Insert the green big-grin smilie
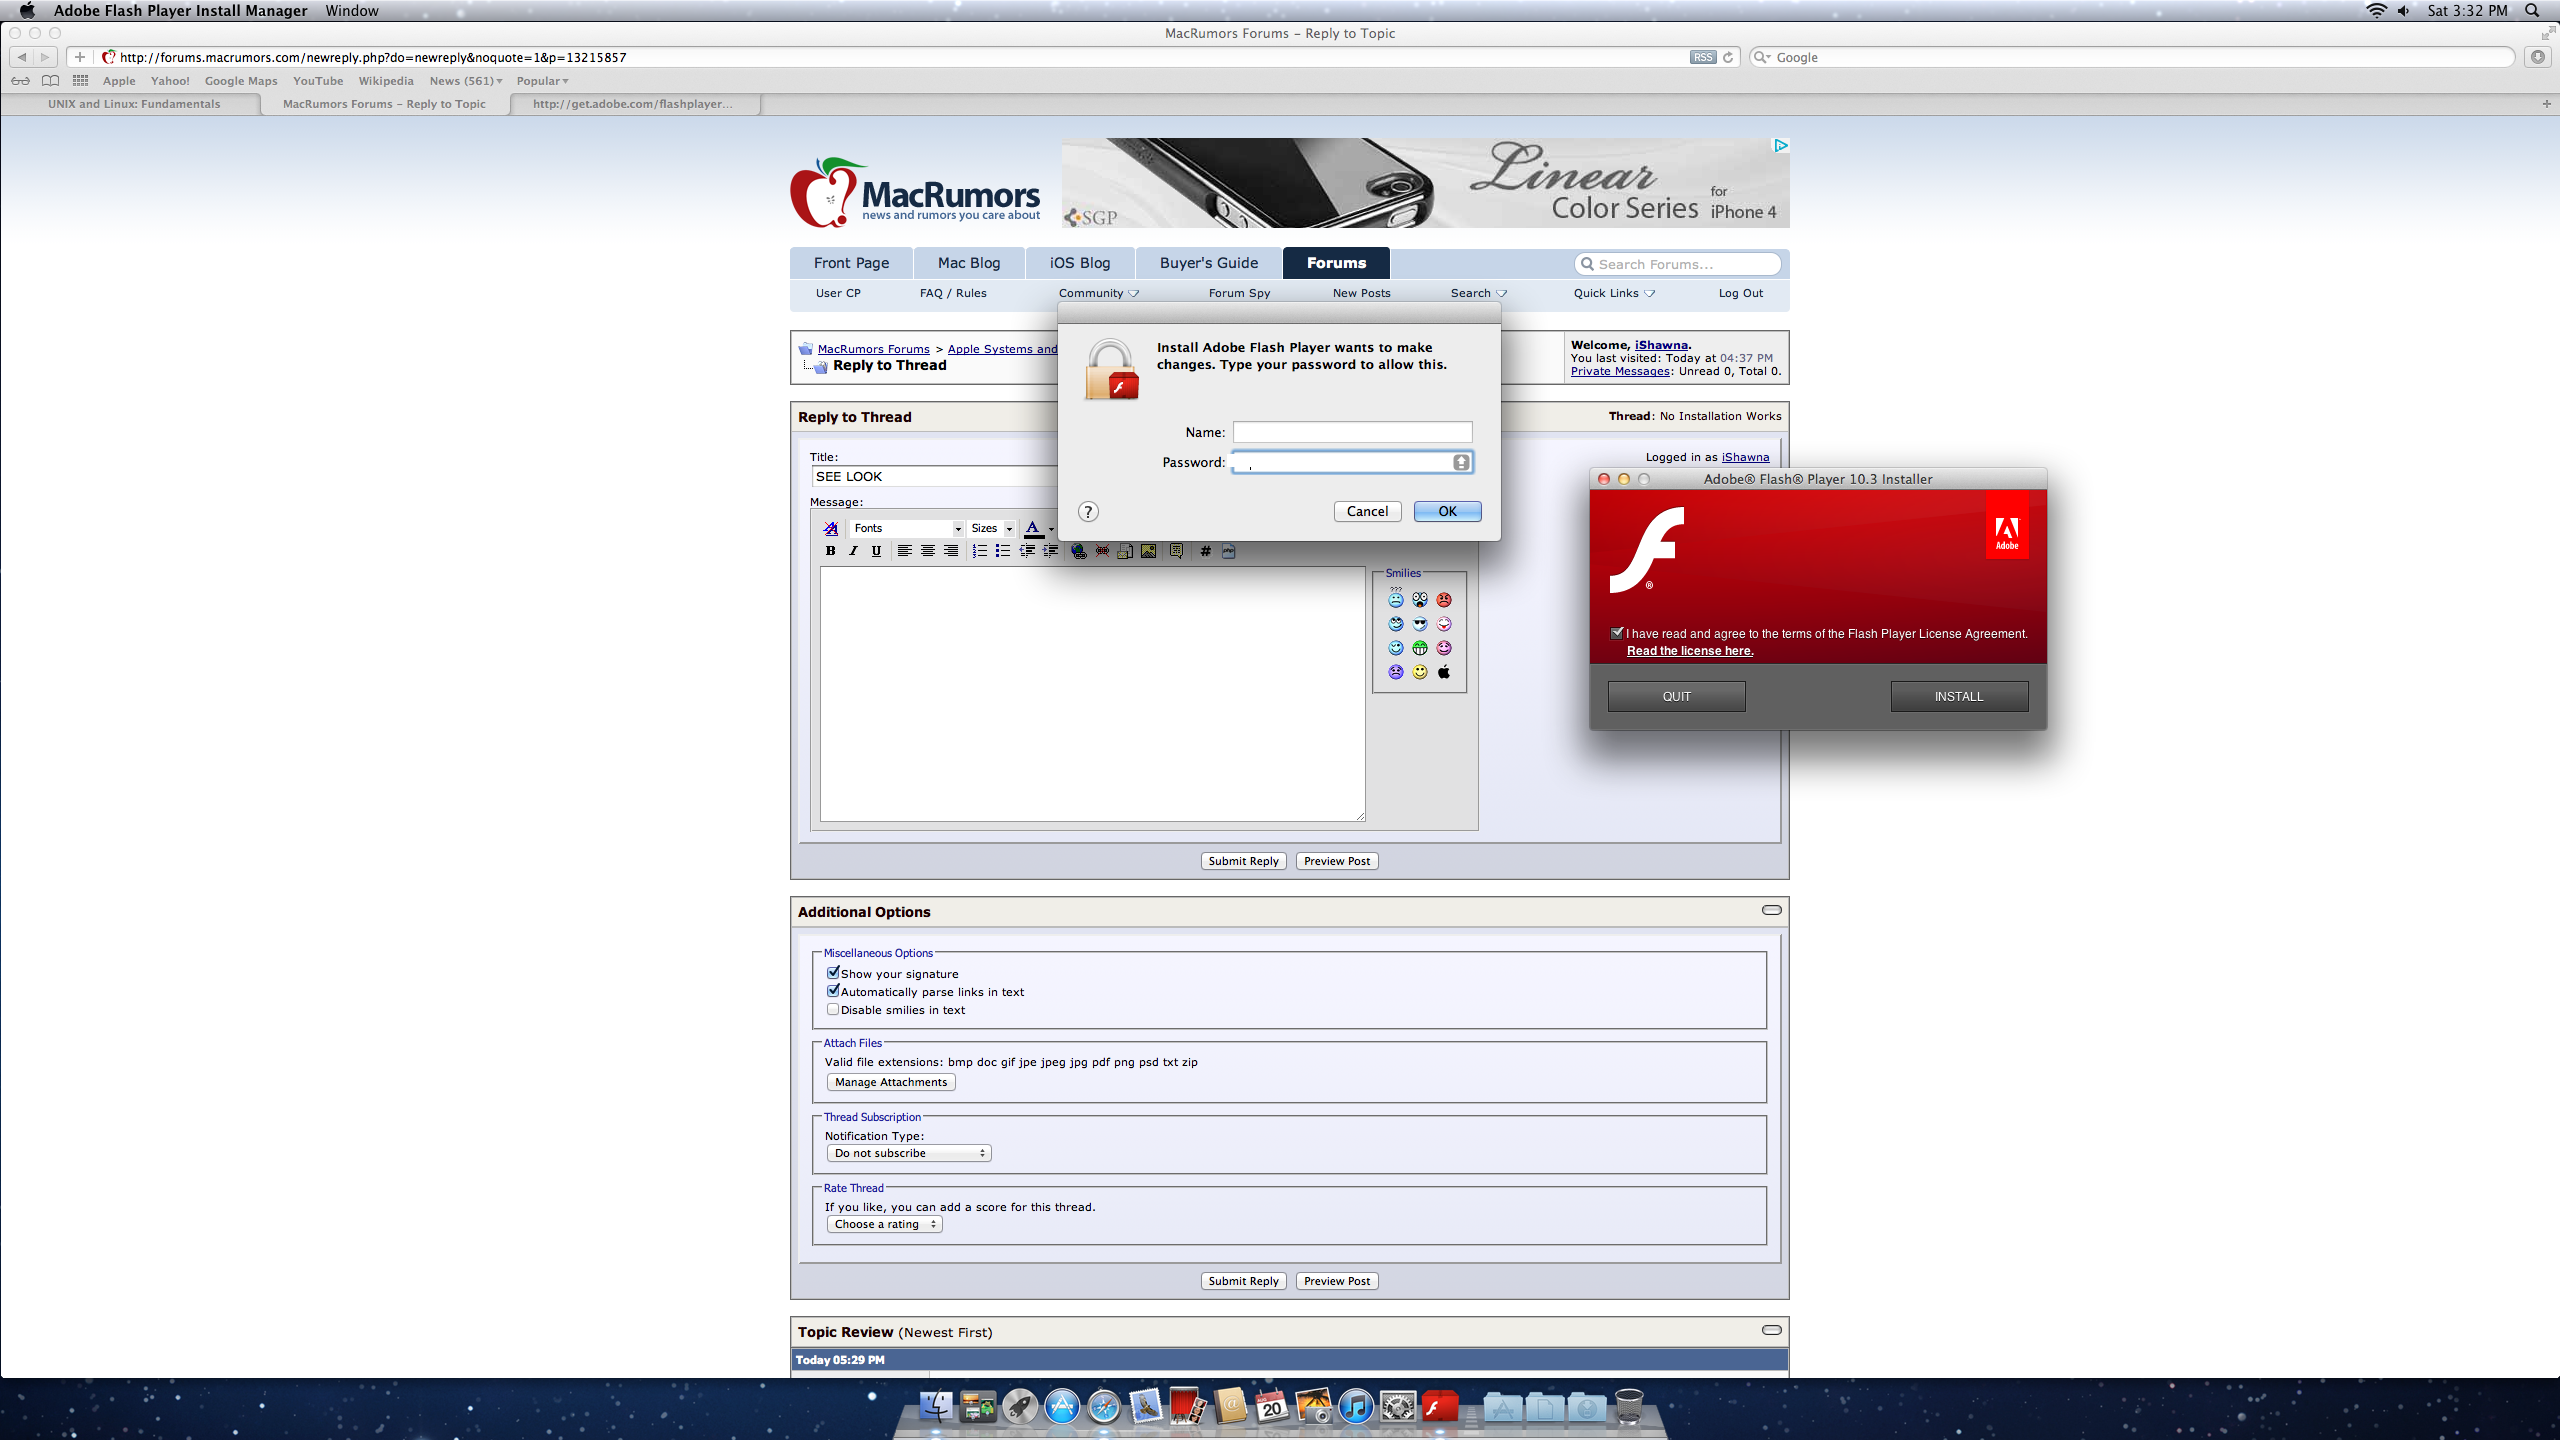Image resolution: width=2560 pixels, height=1440 pixels. point(1420,648)
